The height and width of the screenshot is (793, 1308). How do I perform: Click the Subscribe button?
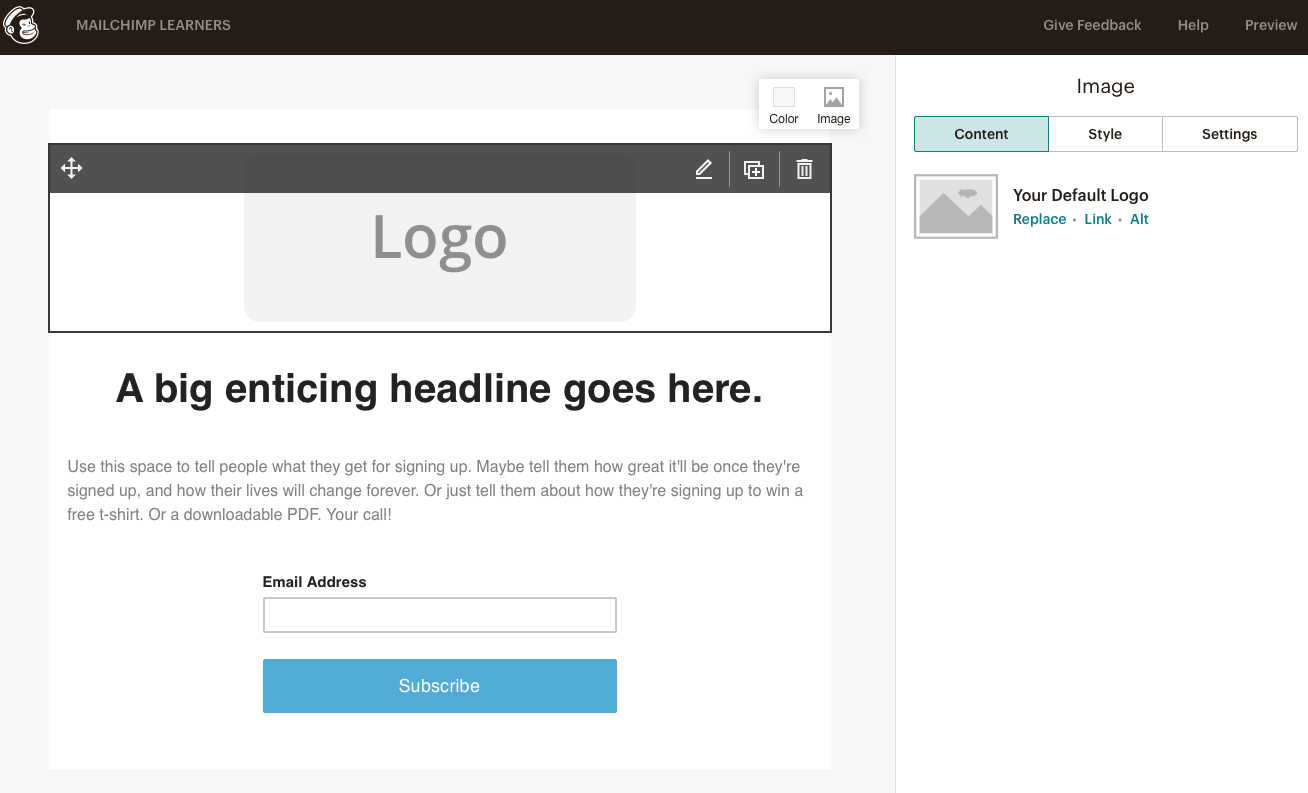(x=440, y=686)
